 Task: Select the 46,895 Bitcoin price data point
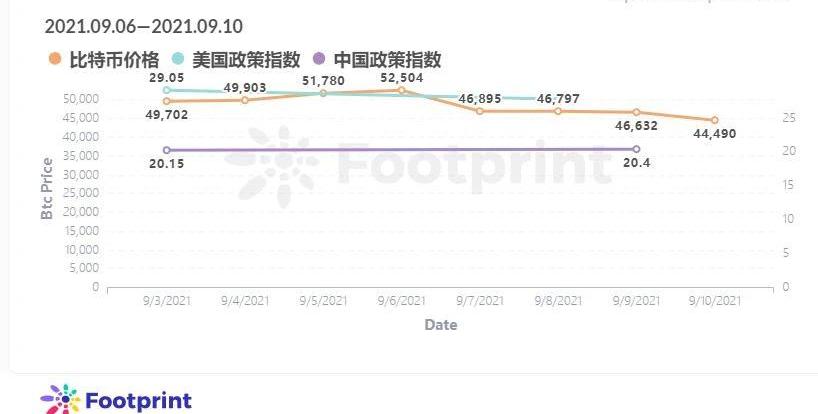pyautogui.click(x=479, y=111)
